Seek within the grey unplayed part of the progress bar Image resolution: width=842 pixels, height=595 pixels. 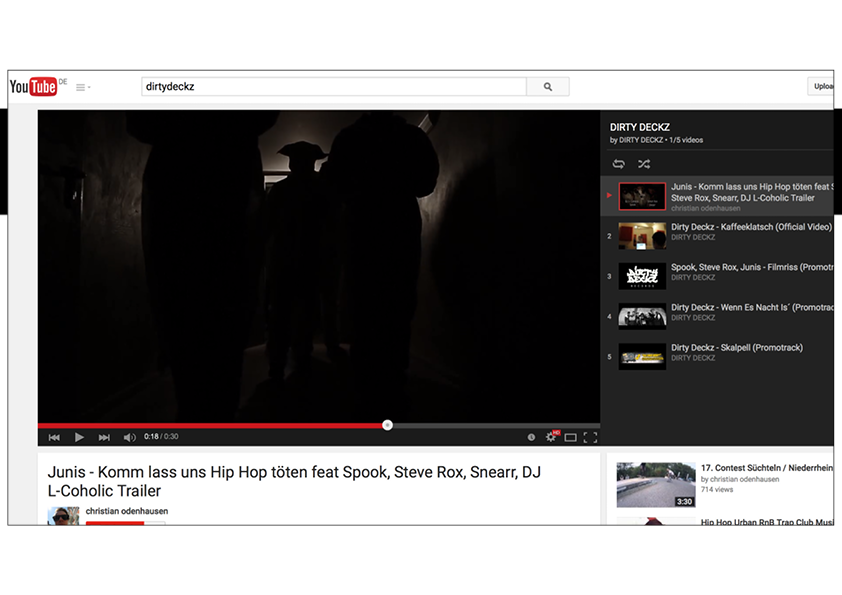click(x=496, y=426)
